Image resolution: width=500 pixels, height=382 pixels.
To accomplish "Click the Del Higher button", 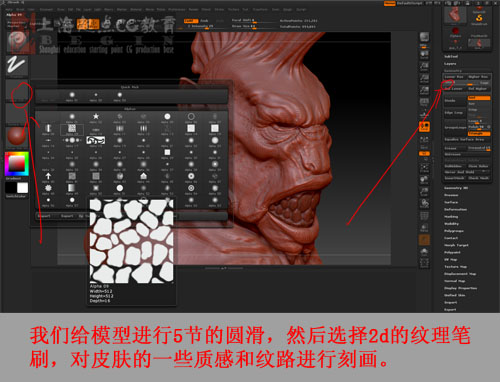I will 479,89.
